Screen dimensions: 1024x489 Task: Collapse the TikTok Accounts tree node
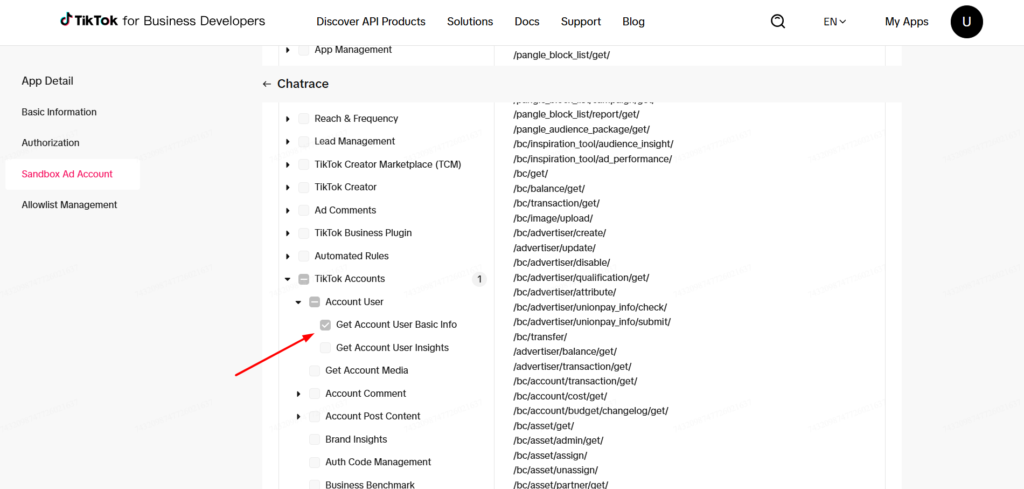click(288, 279)
